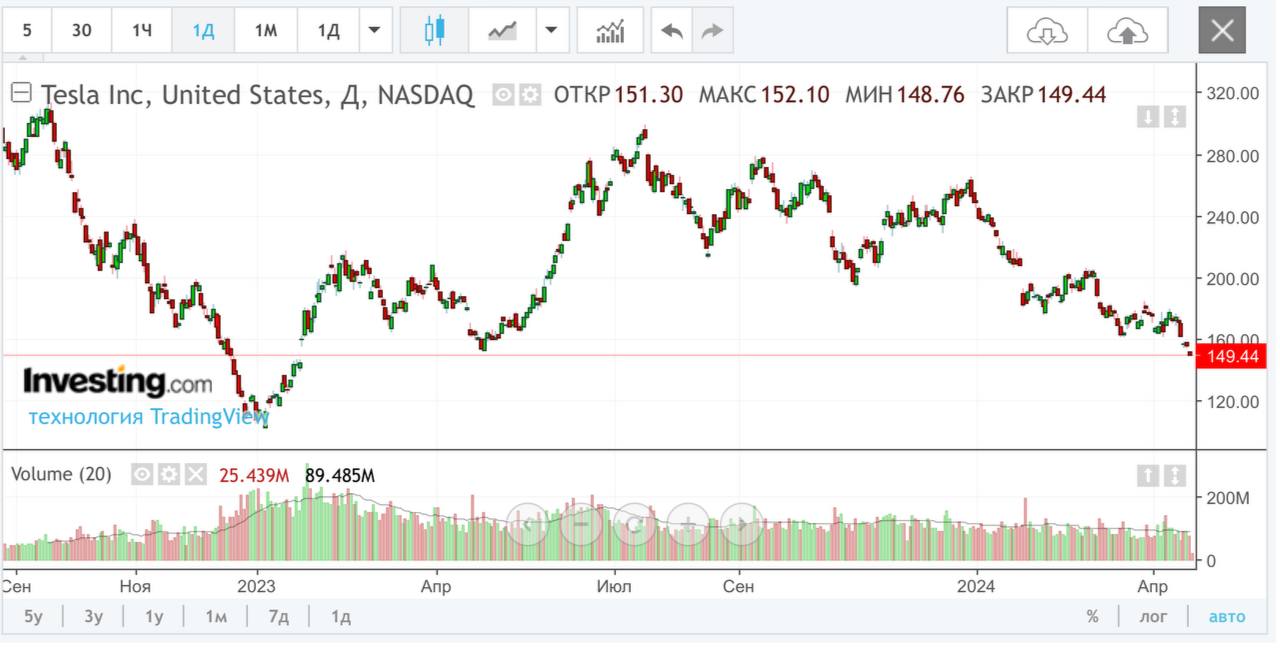Select the candlestick chart type icon
This screenshot has width=1280, height=671.
(434, 30)
